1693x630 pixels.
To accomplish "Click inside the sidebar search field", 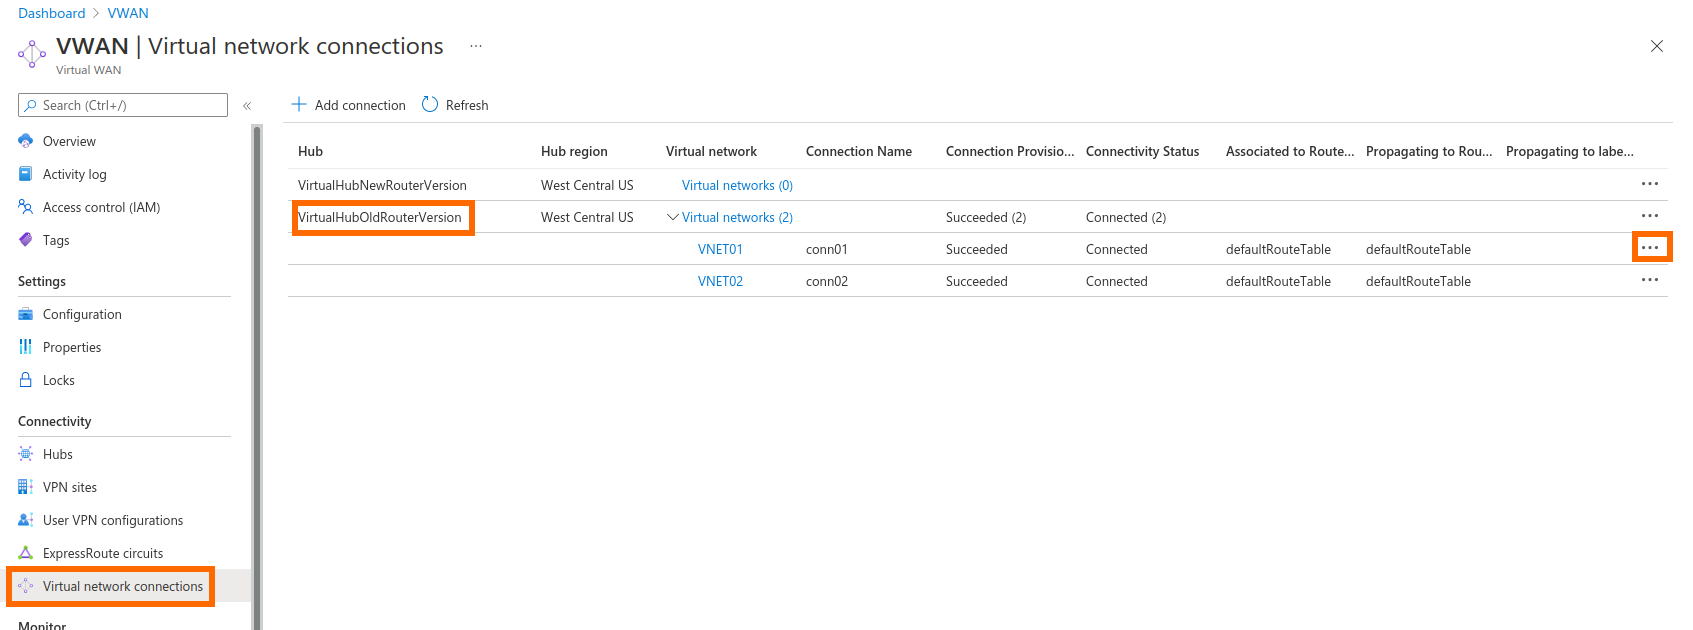I will 120,104.
